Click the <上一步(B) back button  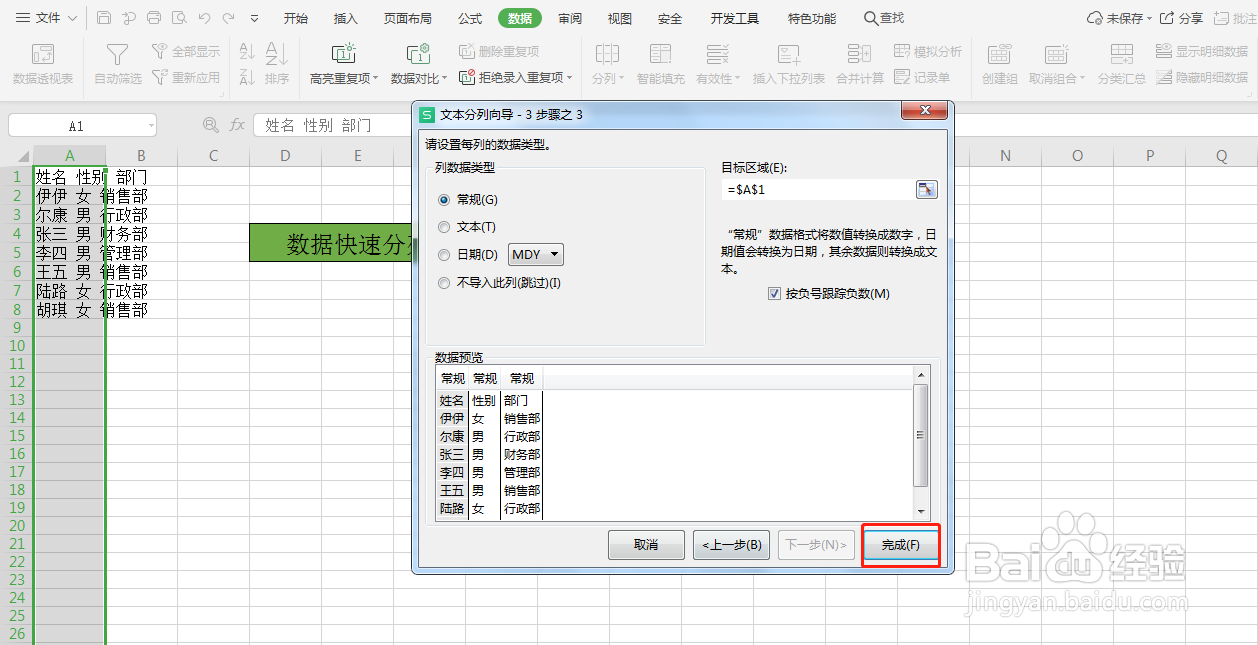pos(731,545)
